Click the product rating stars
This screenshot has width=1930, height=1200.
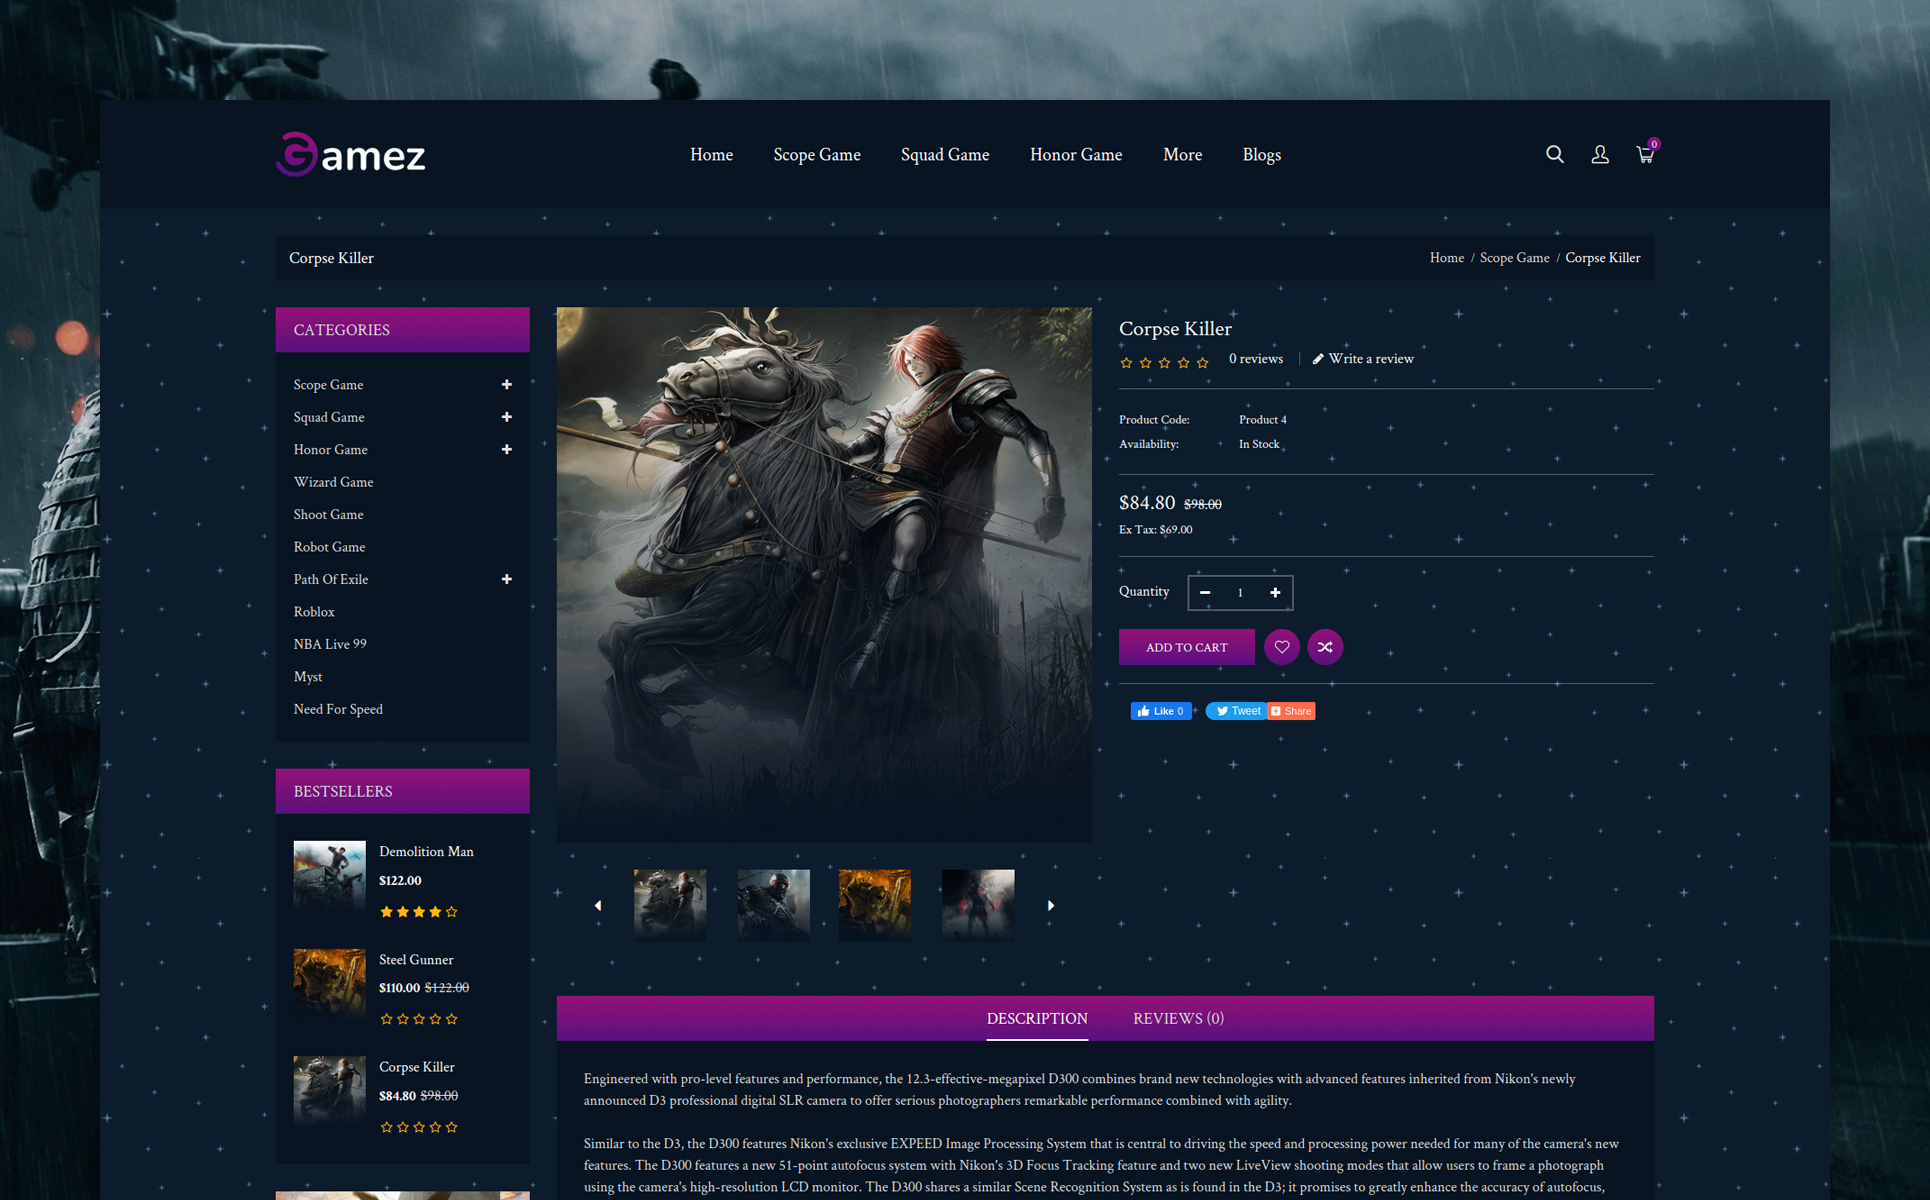[x=1164, y=362]
